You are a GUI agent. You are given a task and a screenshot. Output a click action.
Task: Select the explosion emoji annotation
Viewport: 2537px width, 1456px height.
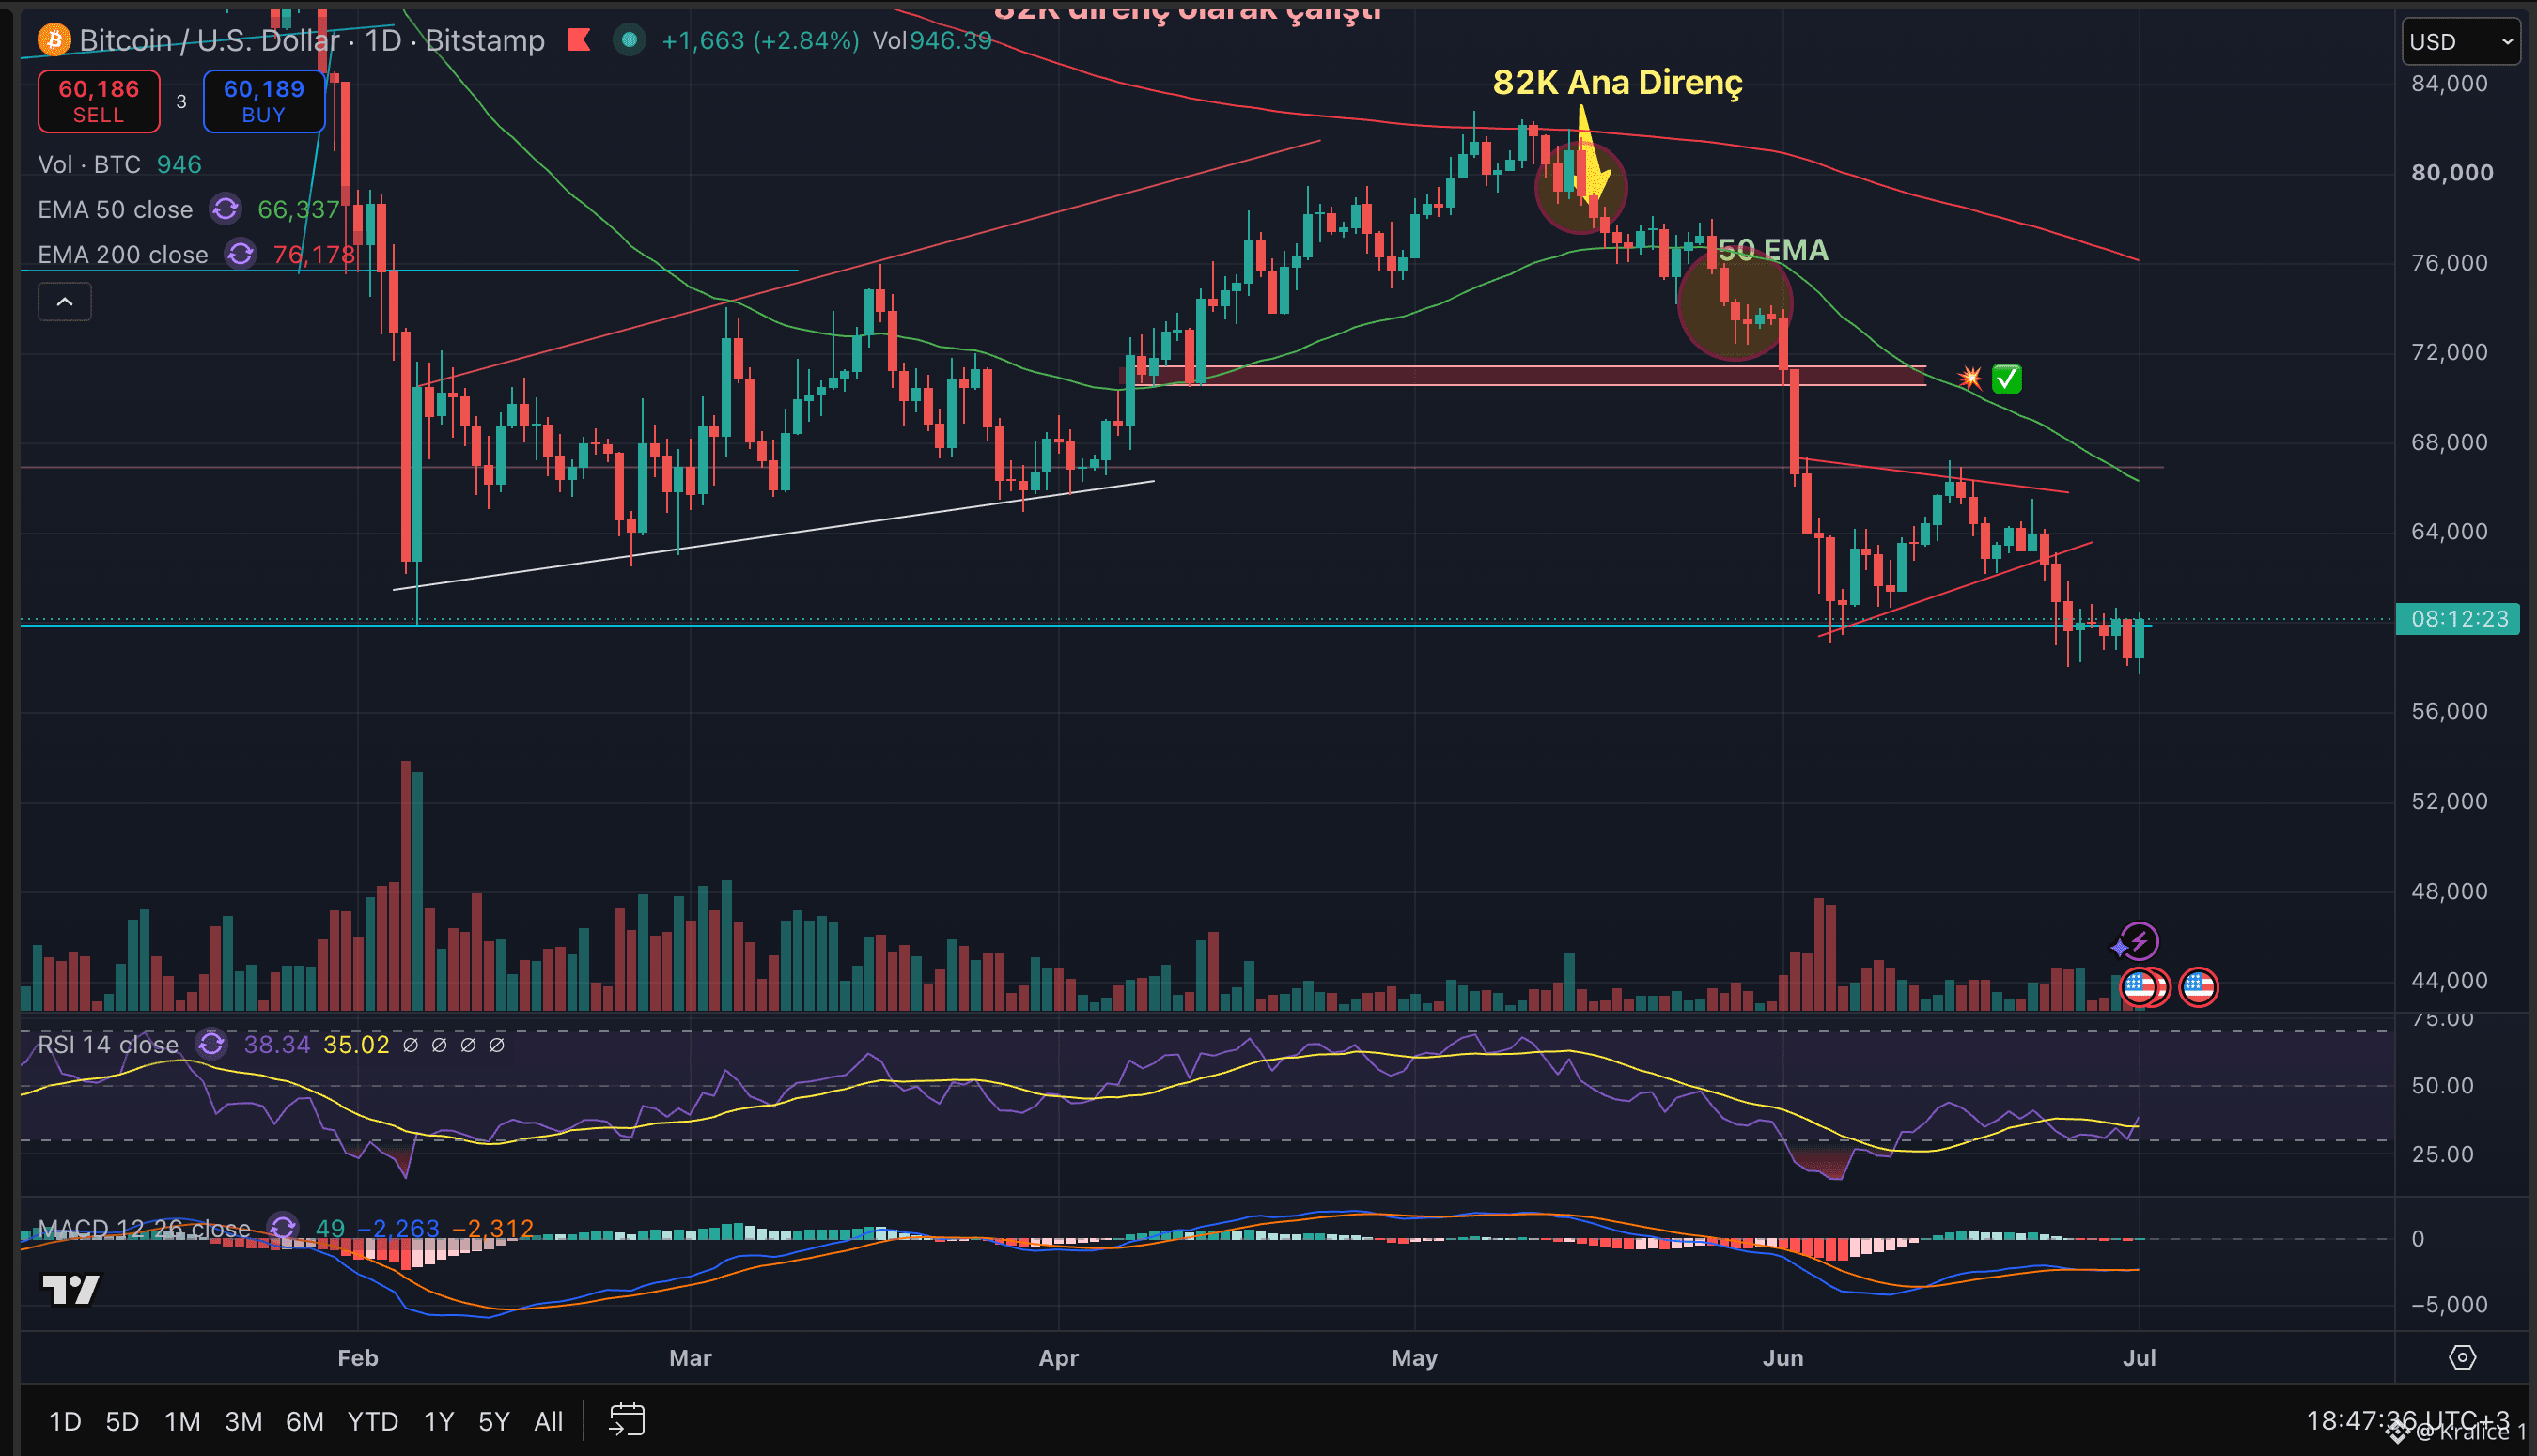point(1969,377)
